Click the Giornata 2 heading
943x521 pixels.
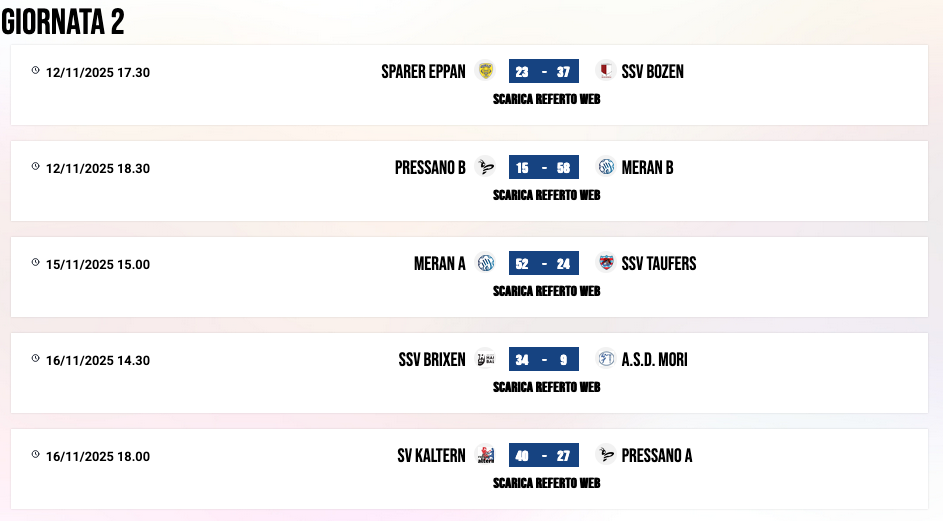63,22
